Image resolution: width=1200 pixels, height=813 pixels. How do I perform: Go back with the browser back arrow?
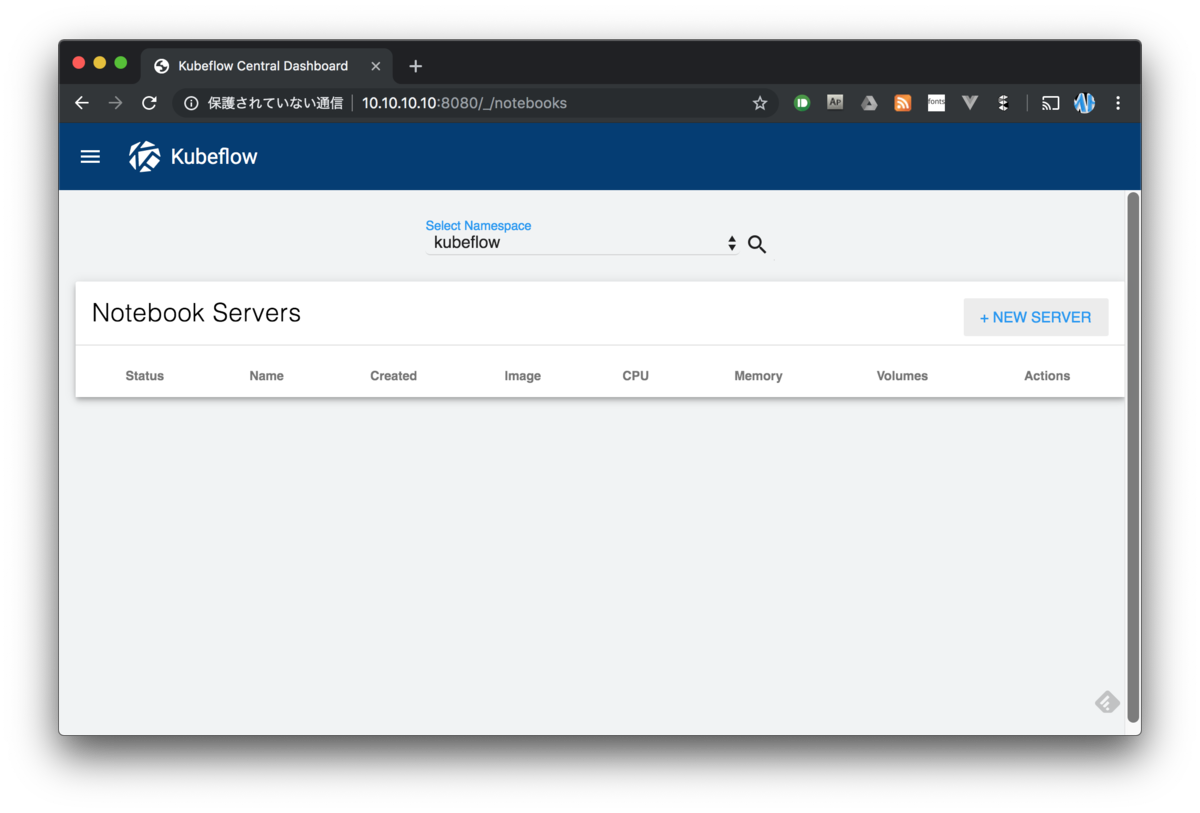[82, 103]
